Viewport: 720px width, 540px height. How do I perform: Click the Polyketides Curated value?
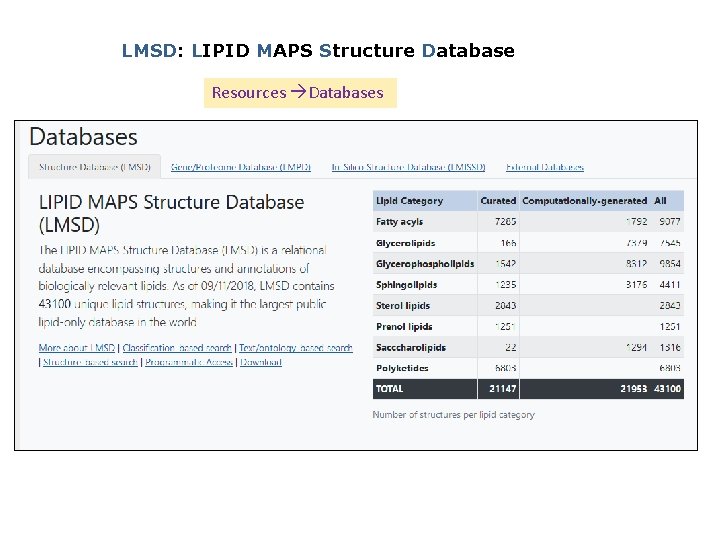pyautogui.click(x=506, y=368)
